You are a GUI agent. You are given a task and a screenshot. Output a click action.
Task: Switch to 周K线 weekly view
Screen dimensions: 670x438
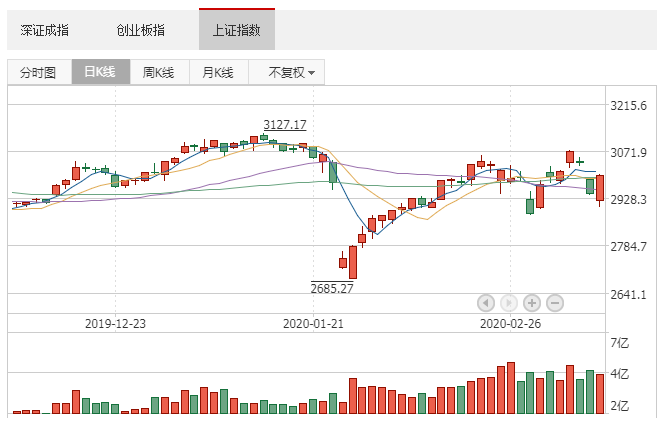[x=159, y=72]
